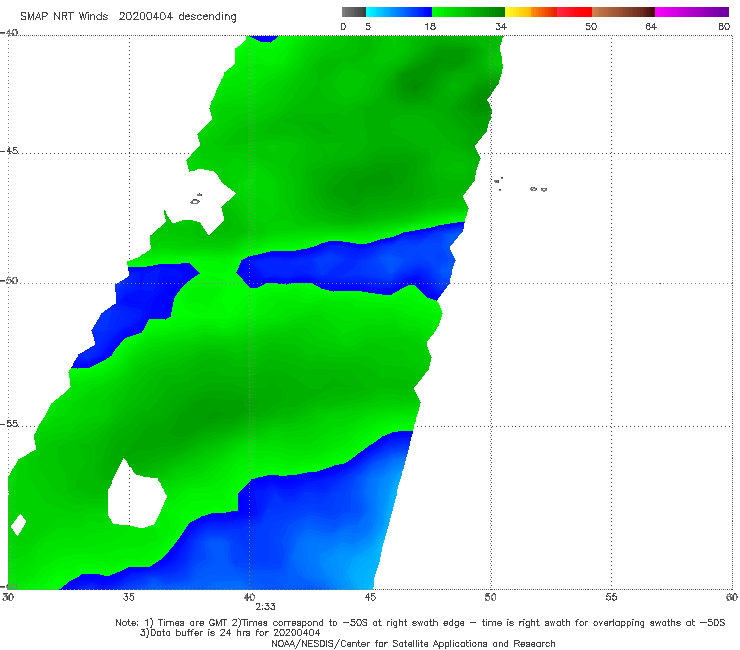The height and width of the screenshot is (650, 740).
Task: Click the latitude axis label "-55"
Action: point(9,423)
